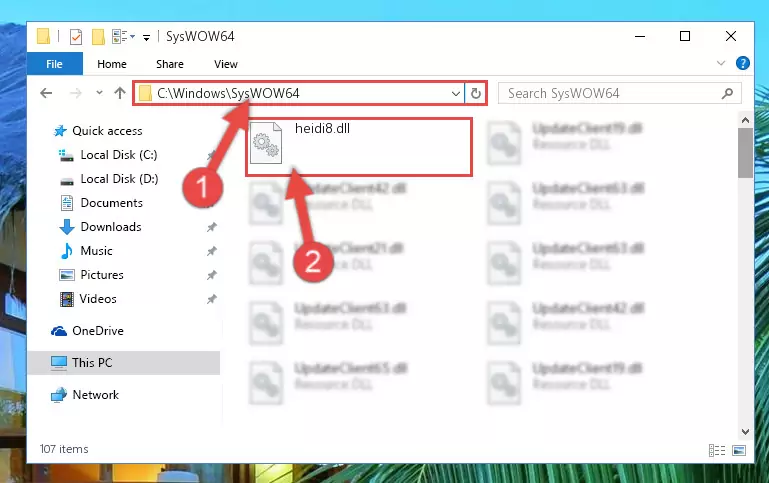Switch to the Share ribbon tab
Viewport: 769px width, 483px height.
coord(170,64)
